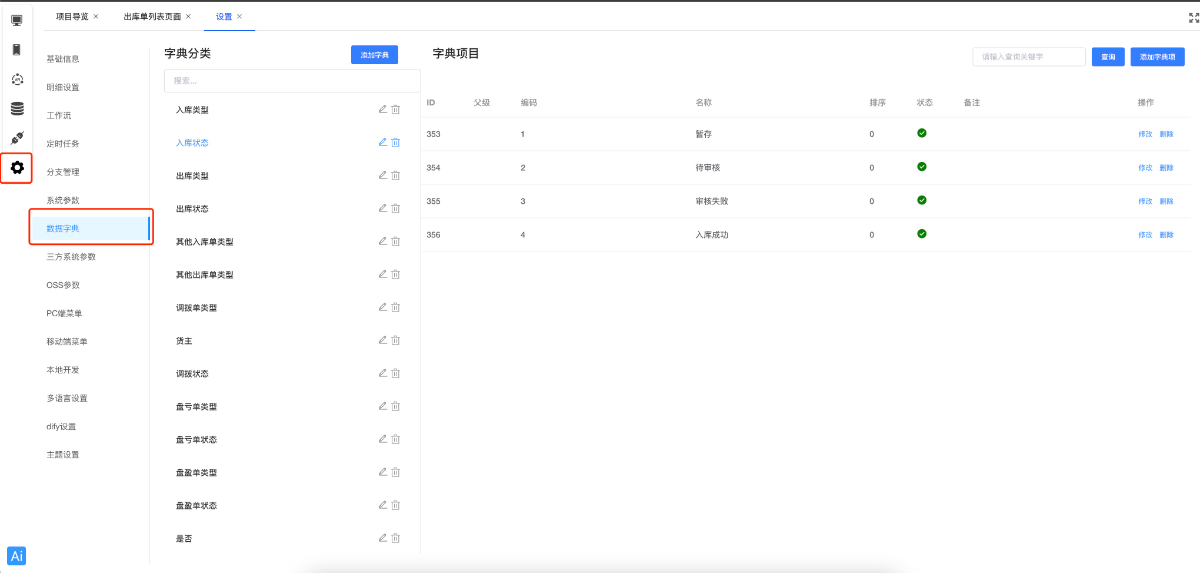Click the 查询 search button
The width and height of the screenshot is (1200, 573).
point(1108,57)
